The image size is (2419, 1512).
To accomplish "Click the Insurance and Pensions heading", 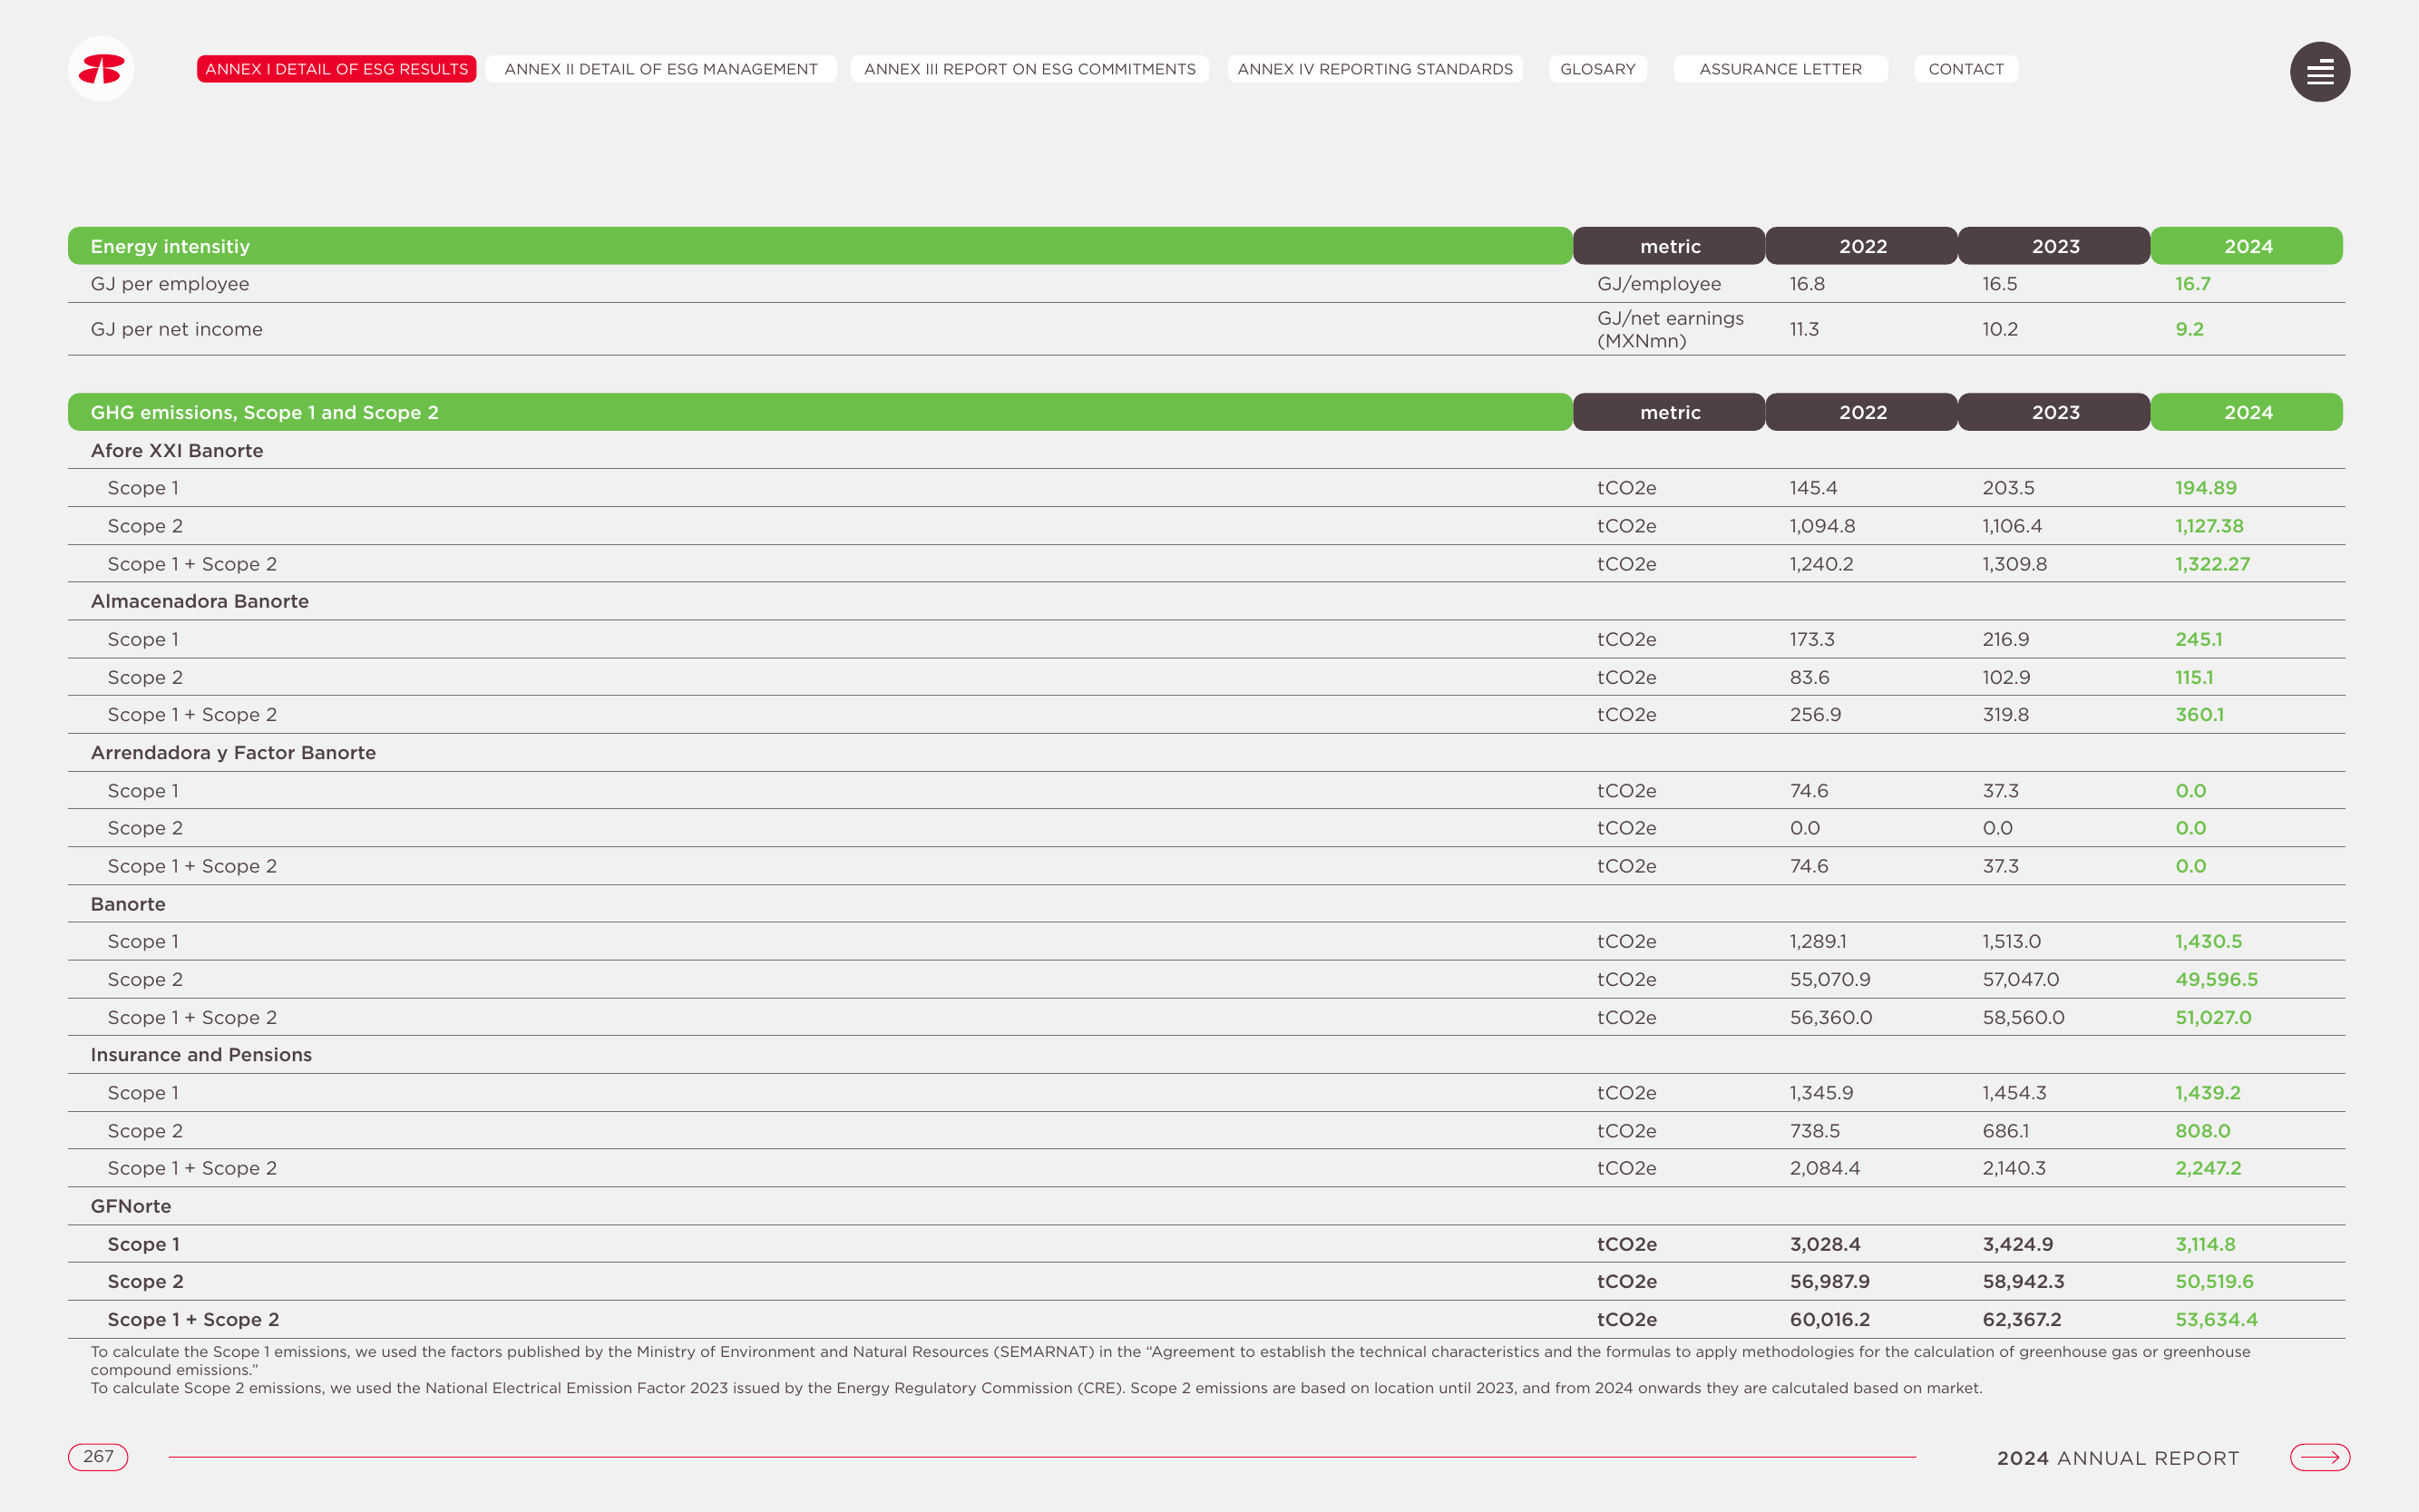I will tap(201, 1055).
